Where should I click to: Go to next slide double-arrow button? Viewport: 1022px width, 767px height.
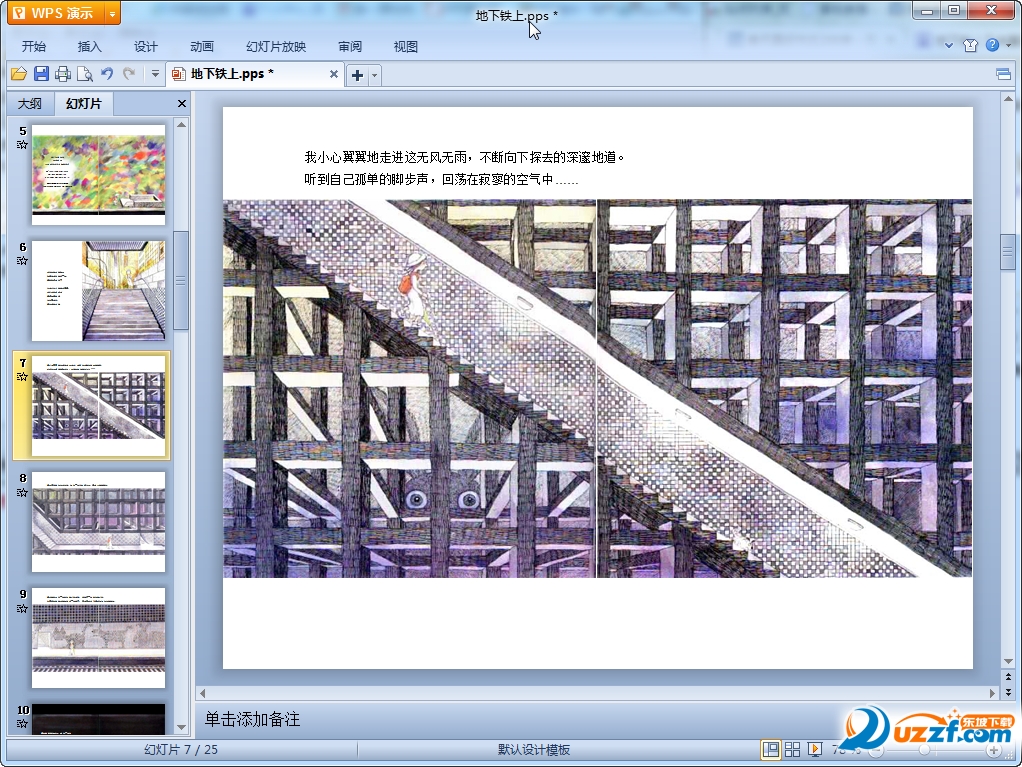(1008, 691)
